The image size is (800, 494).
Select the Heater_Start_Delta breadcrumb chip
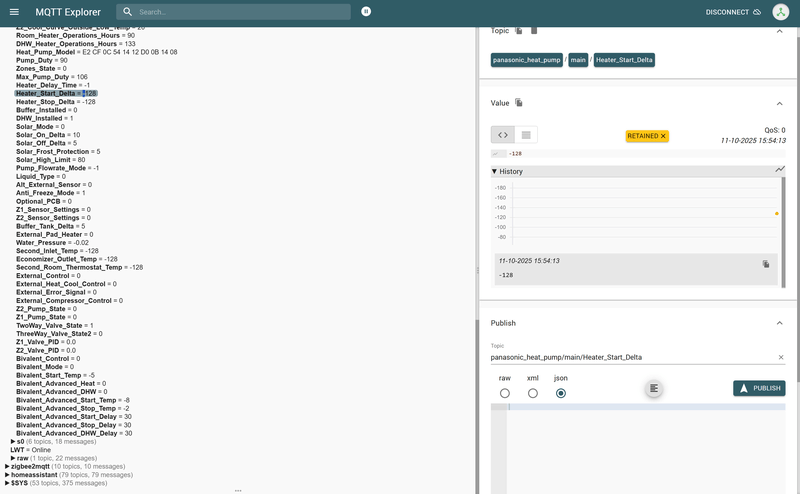tap(624, 60)
